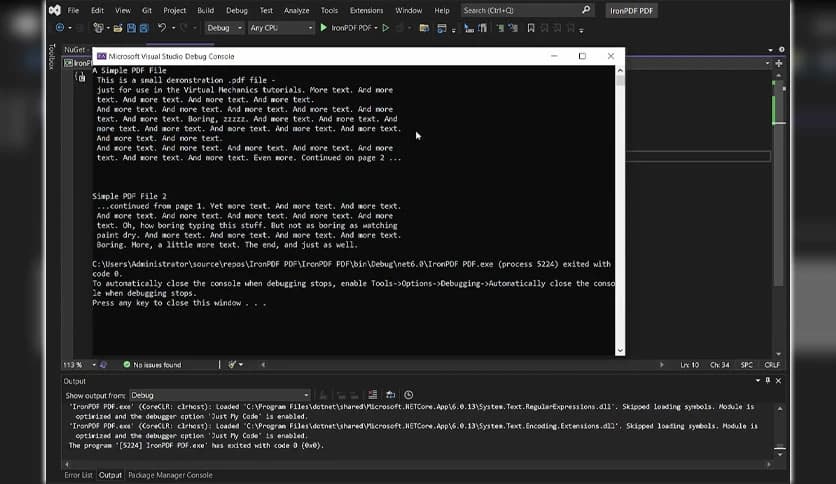The height and width of the screenshot is (484, 836).
Task: Open the Debug menu
Action: (237, 10)
